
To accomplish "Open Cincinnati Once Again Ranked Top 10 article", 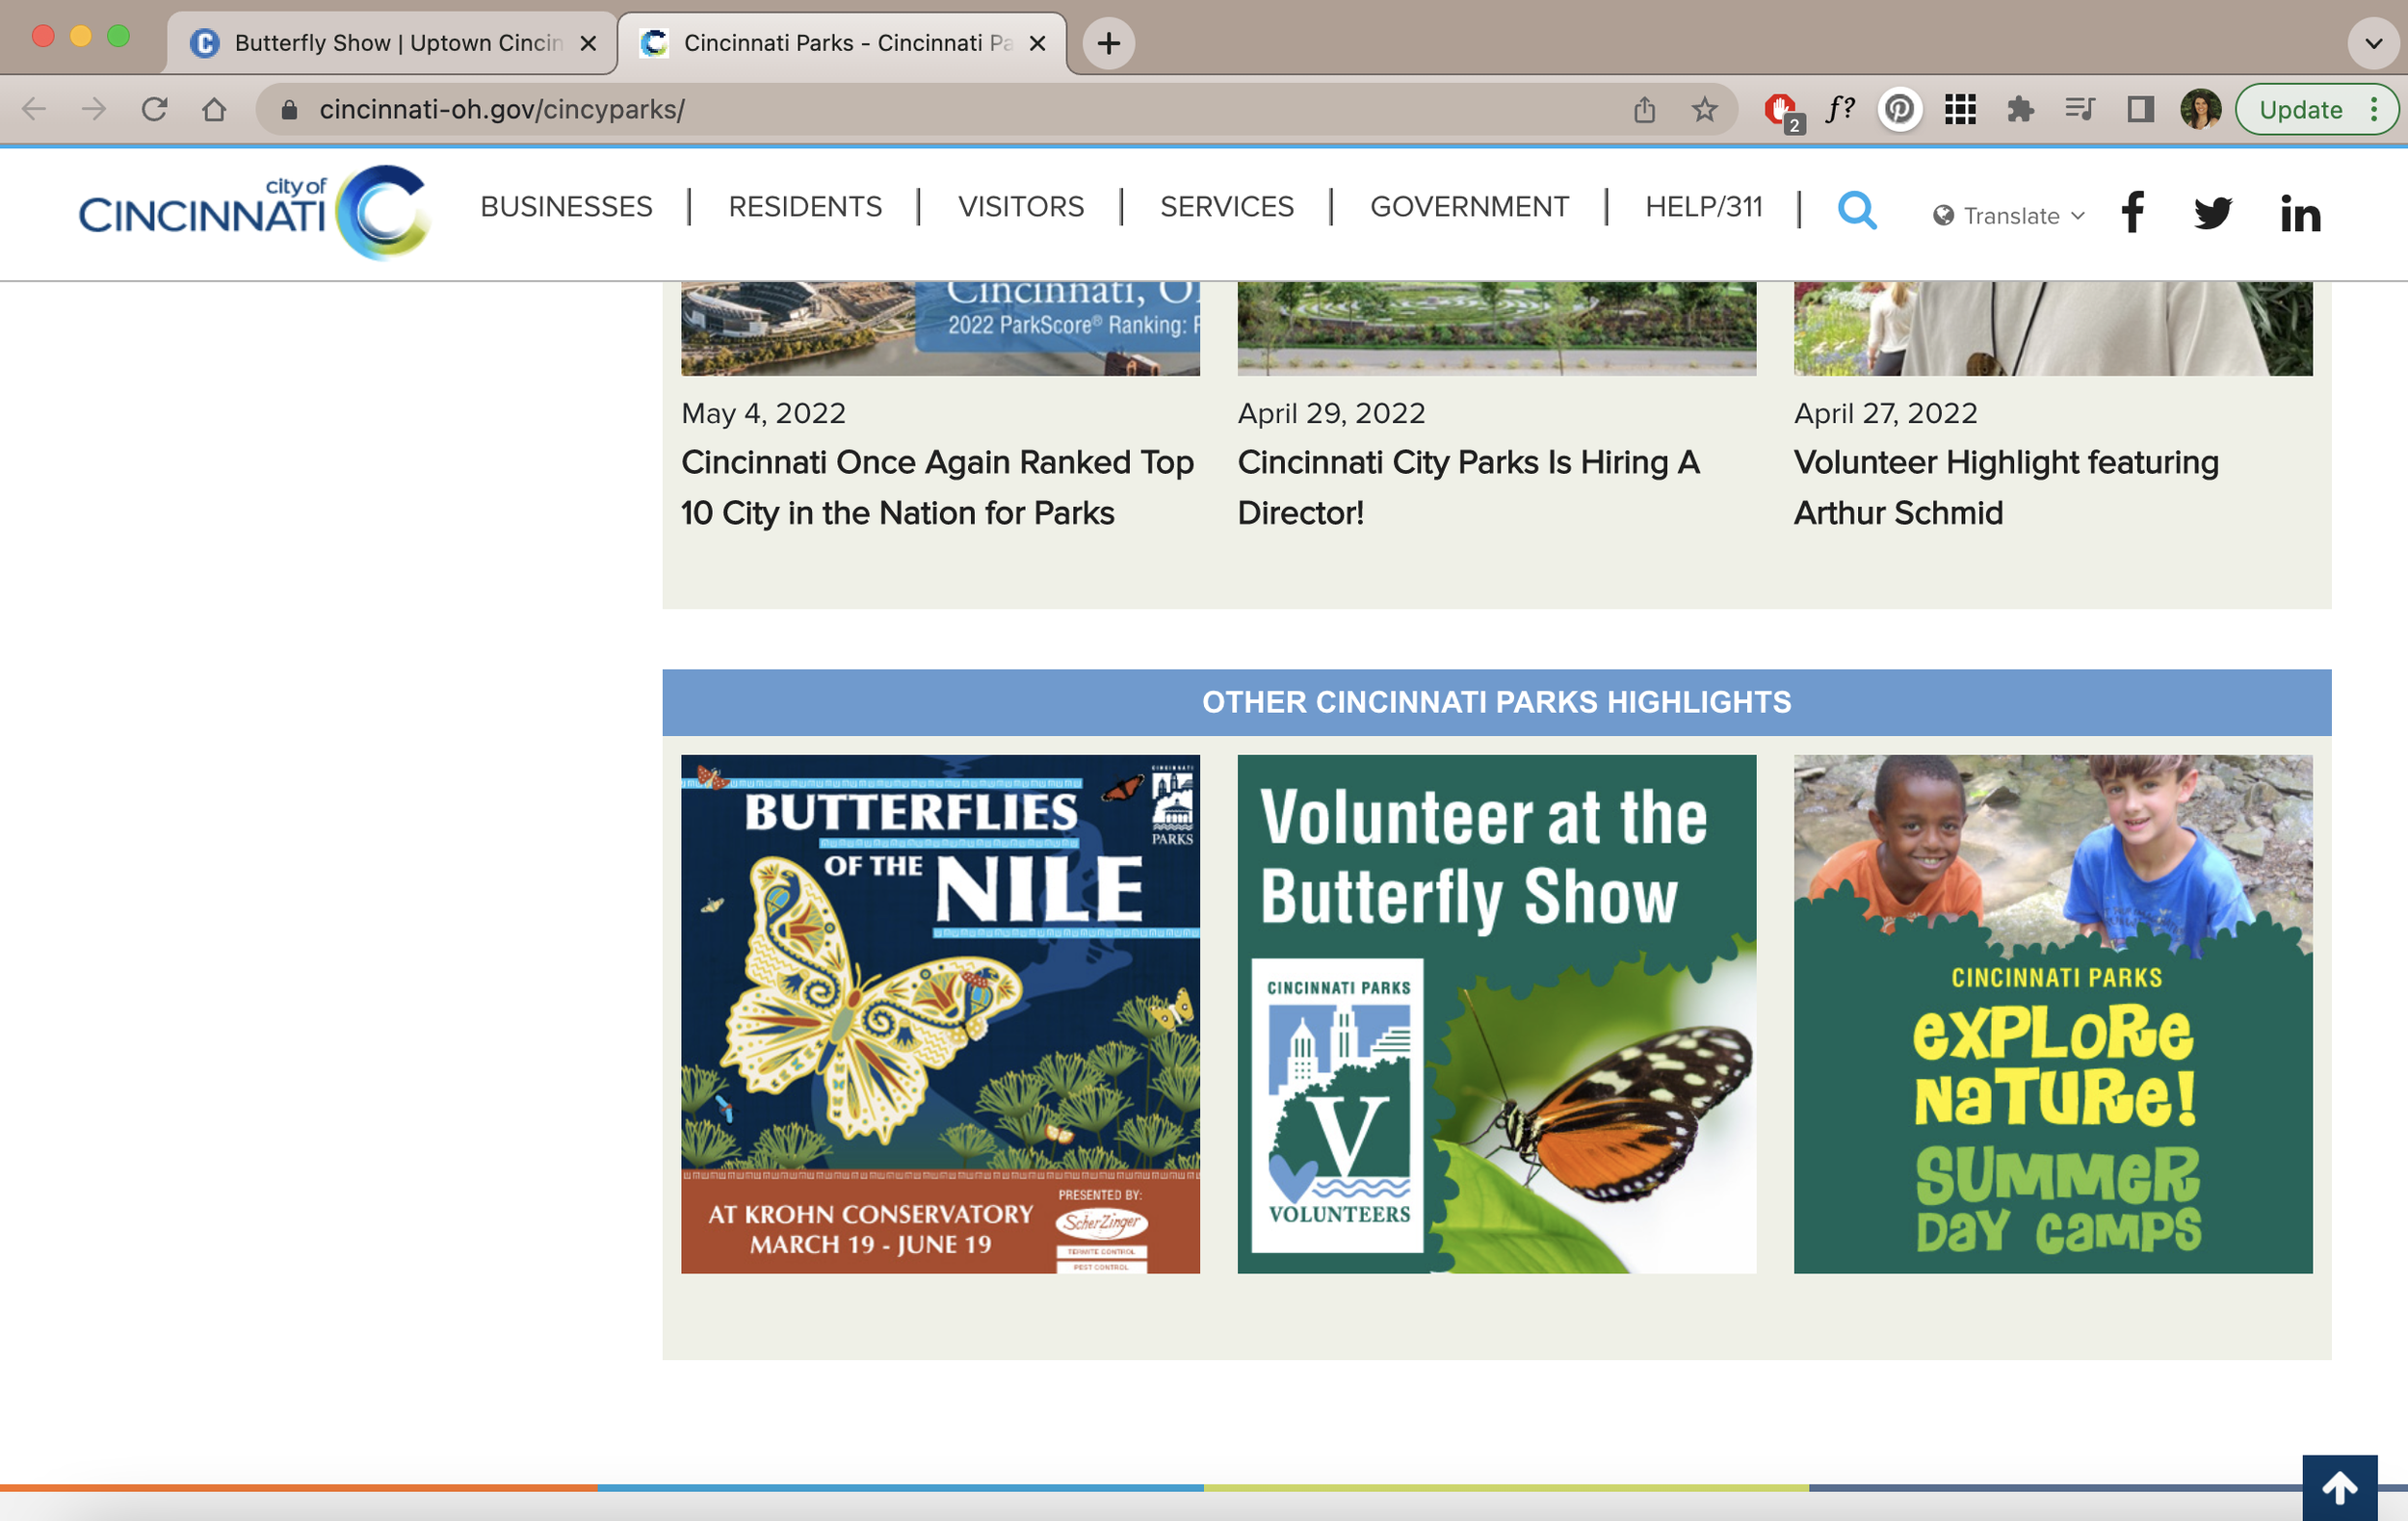I will pyautogui.click(x=937, y=488).
